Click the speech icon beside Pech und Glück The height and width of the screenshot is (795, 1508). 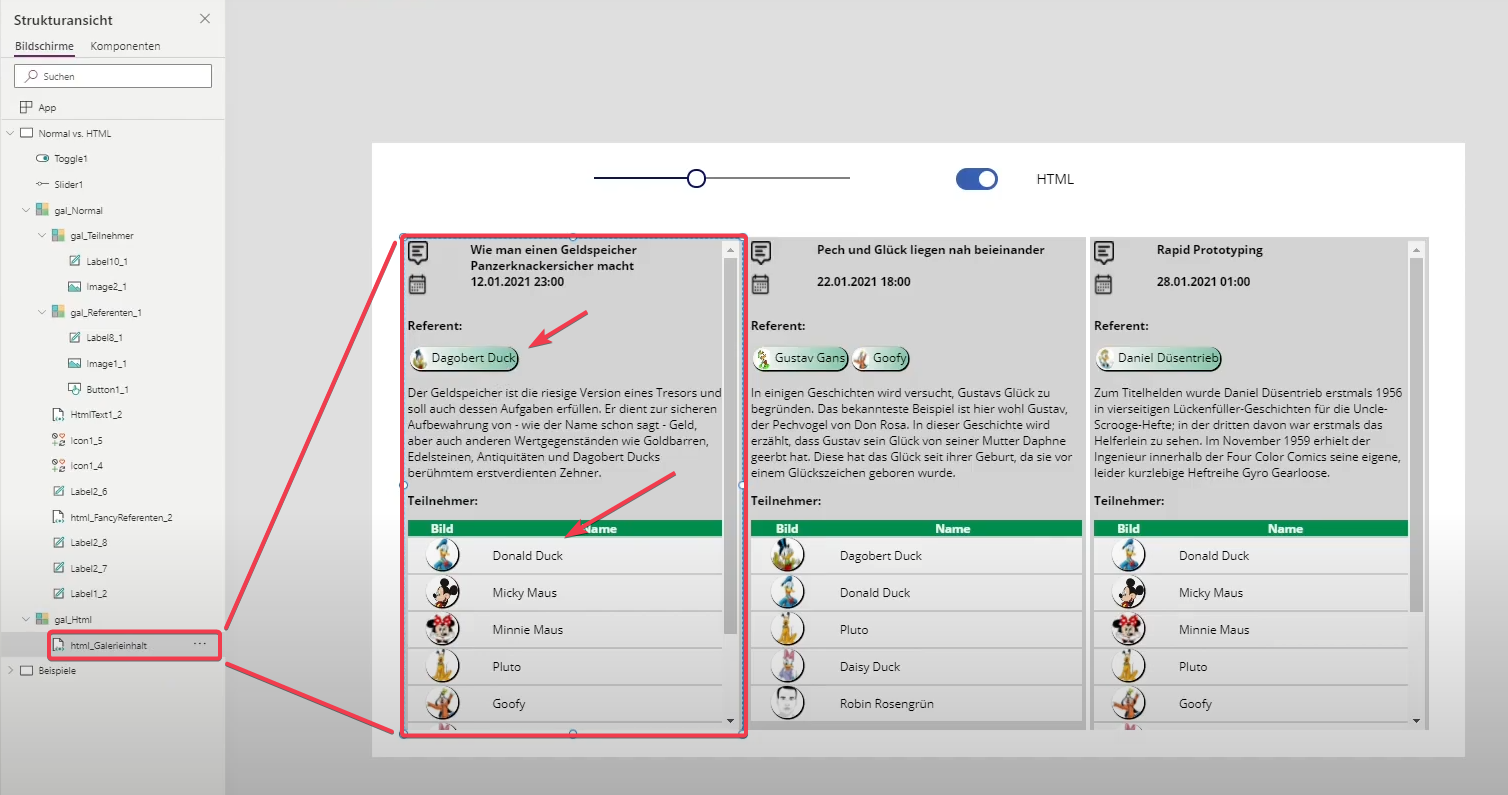tap(761, 252)
